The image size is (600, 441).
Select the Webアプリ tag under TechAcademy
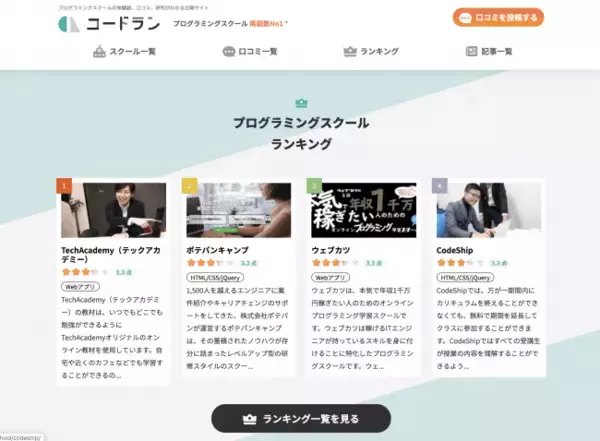pyautogui.click(x=80, y=287)
